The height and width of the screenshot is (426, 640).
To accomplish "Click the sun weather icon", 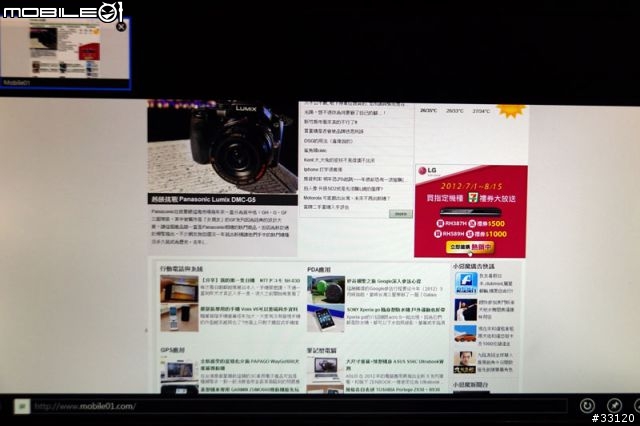I will (510, 111).
